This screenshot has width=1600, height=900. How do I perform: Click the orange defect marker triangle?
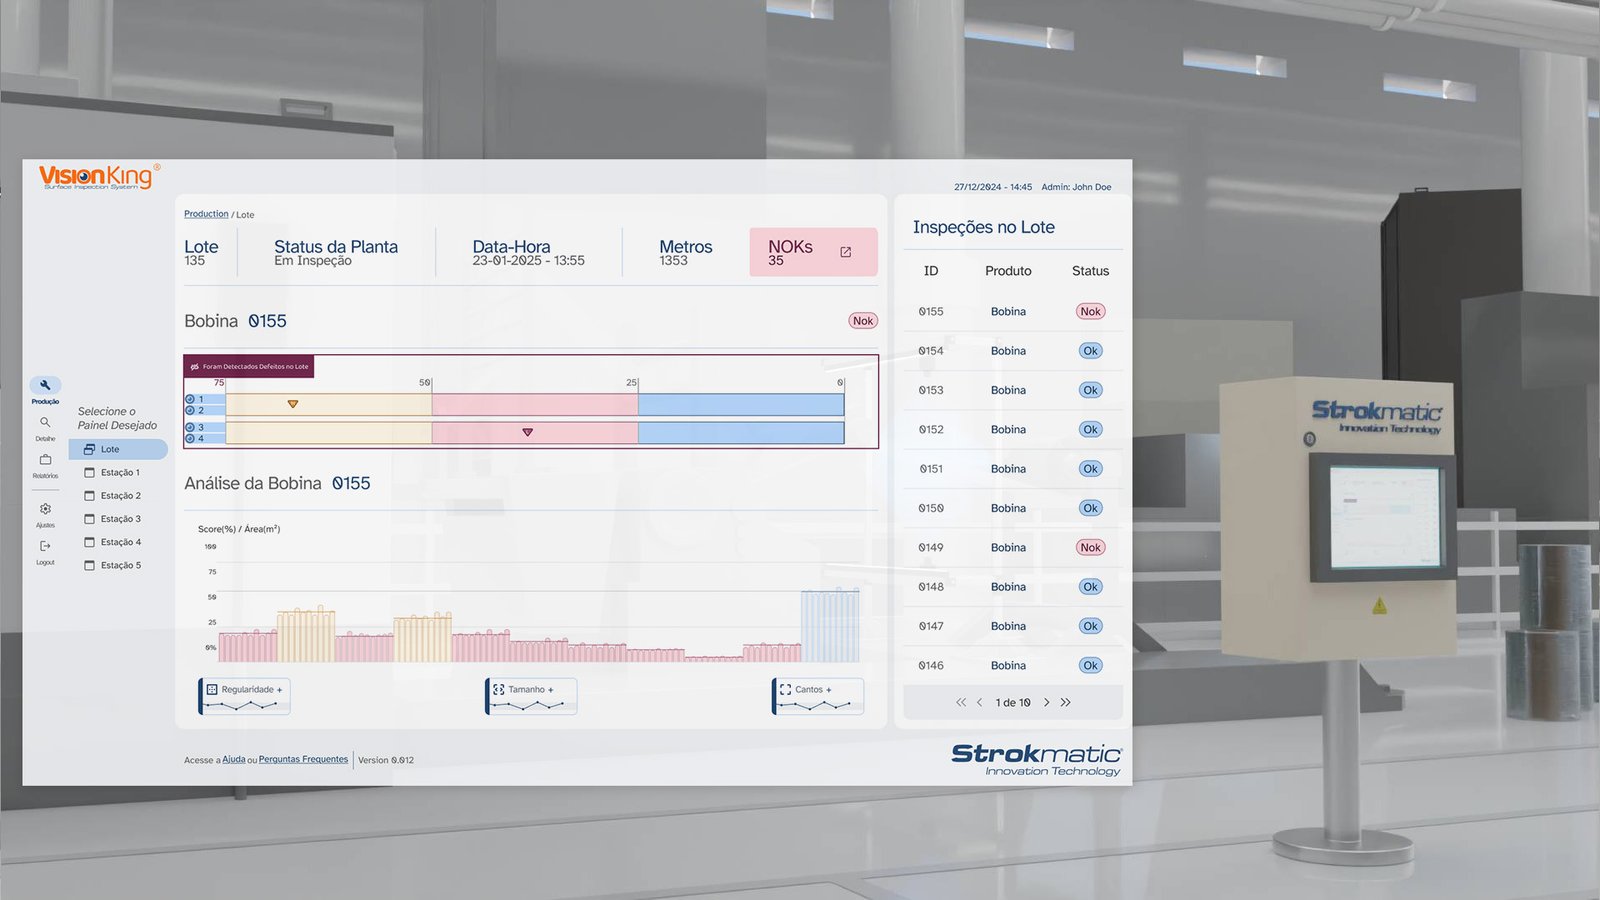293,404
